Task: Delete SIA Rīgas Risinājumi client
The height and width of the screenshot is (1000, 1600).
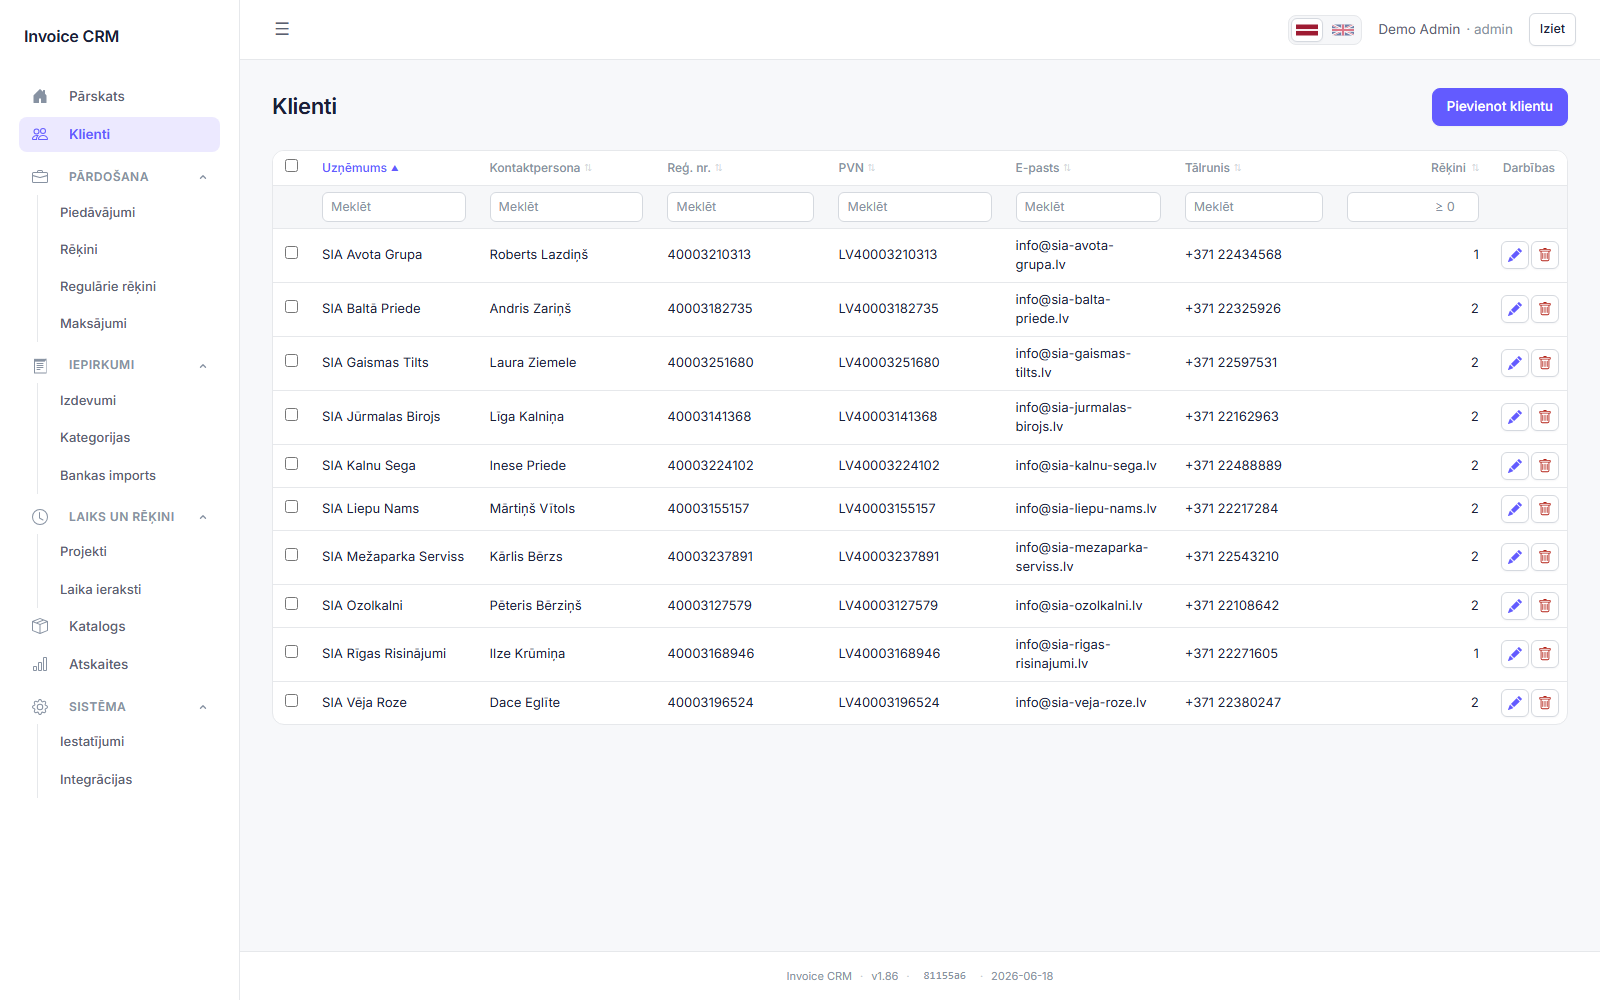Action: coord(1545,654)
